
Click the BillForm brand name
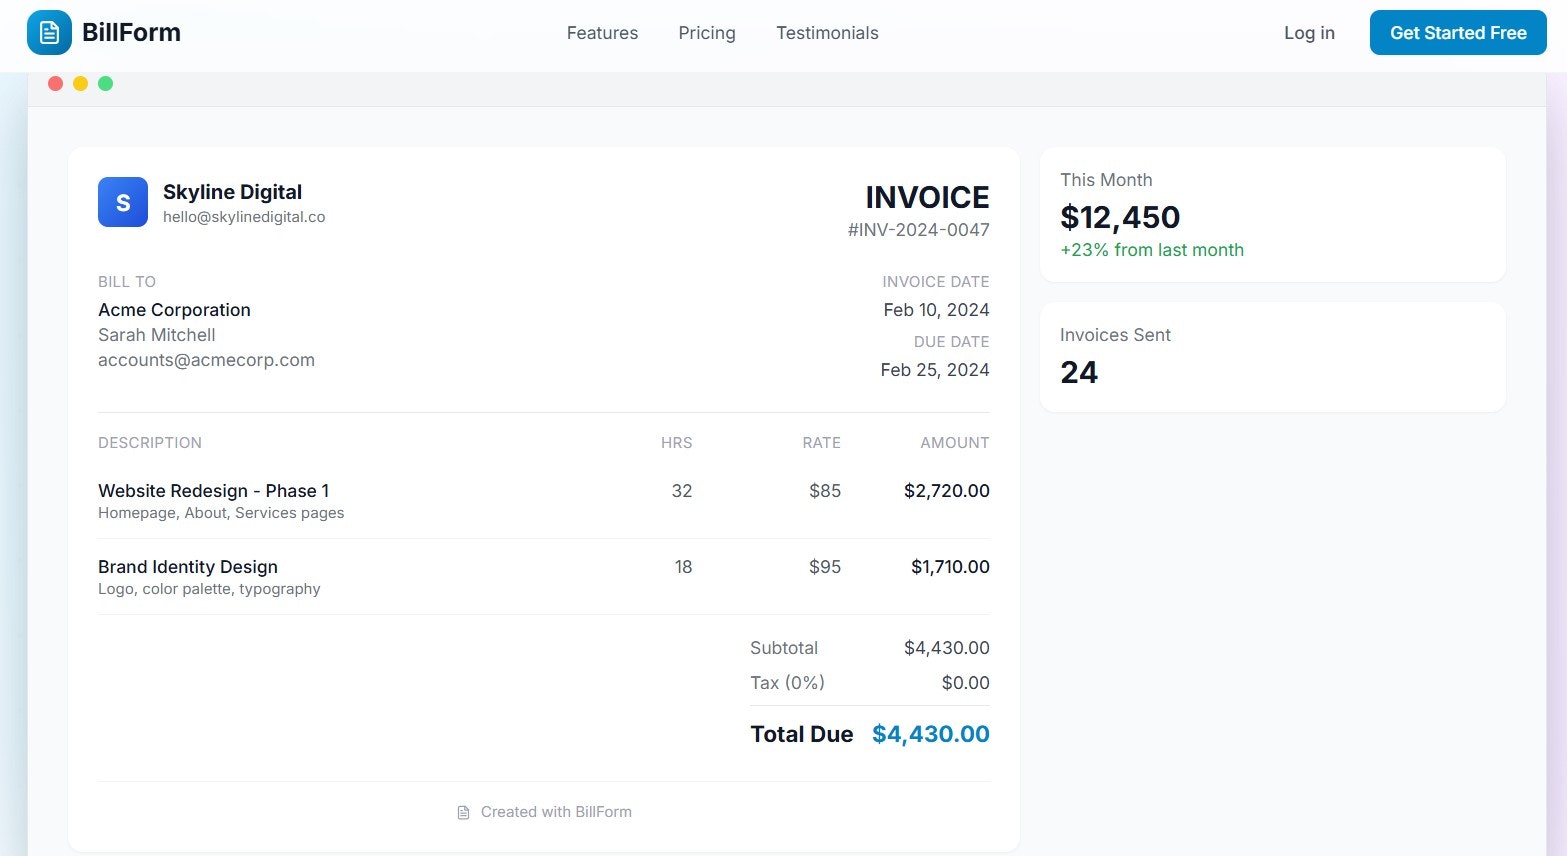coord(131,33)
